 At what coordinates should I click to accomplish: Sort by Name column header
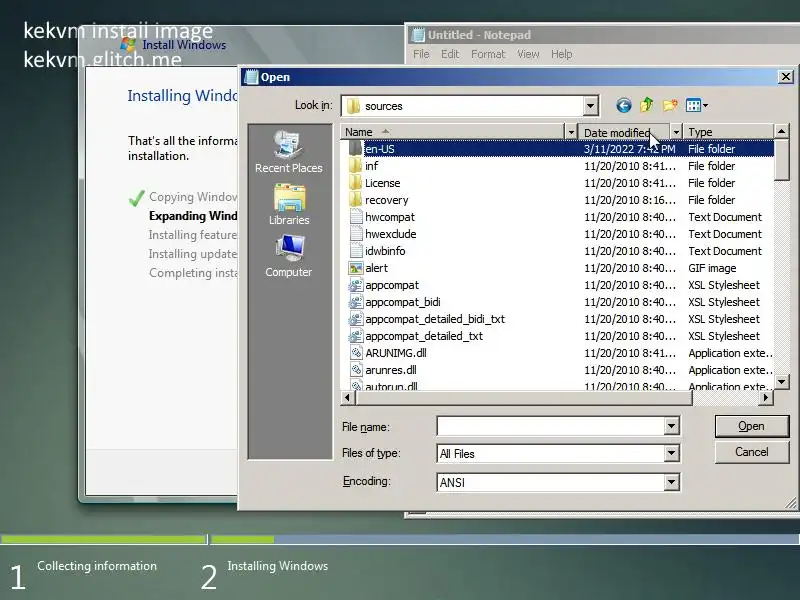453,132
